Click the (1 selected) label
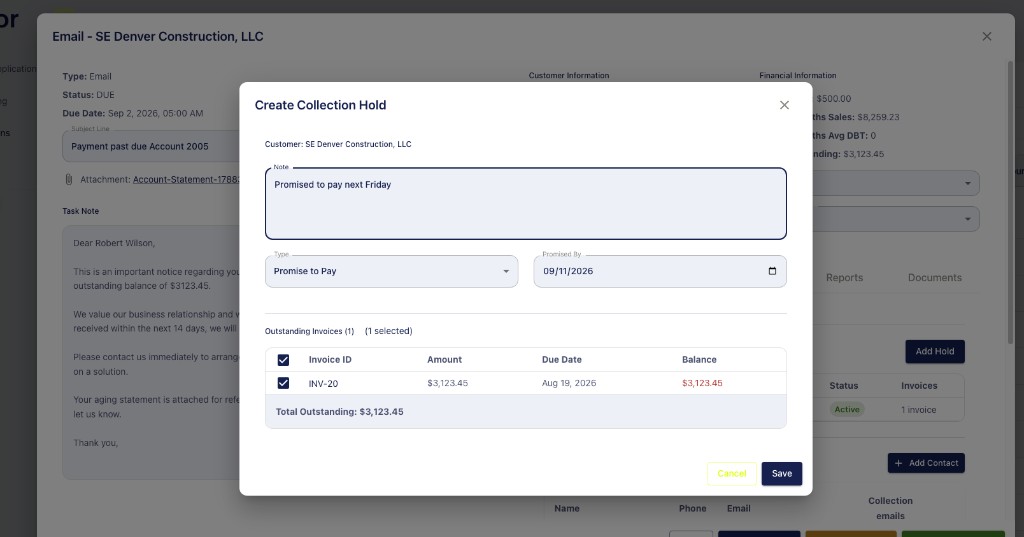Screen dimensions: 1024x537 pyautogui.click(x=389, y=331)
